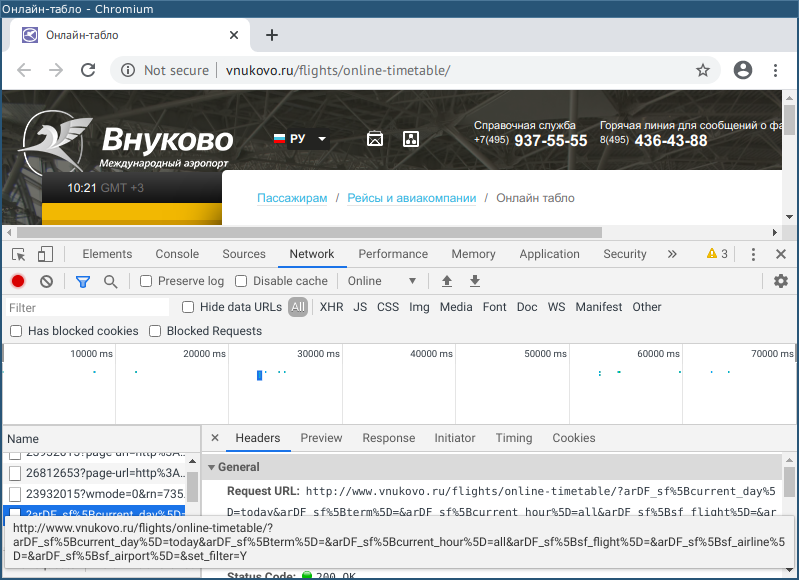Click the Внуково airport logo
The height and width of the screenshot is (580, 799).
[126, 141]
